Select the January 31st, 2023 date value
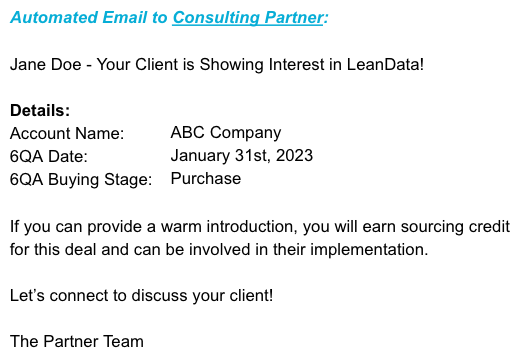 (242, 155)
